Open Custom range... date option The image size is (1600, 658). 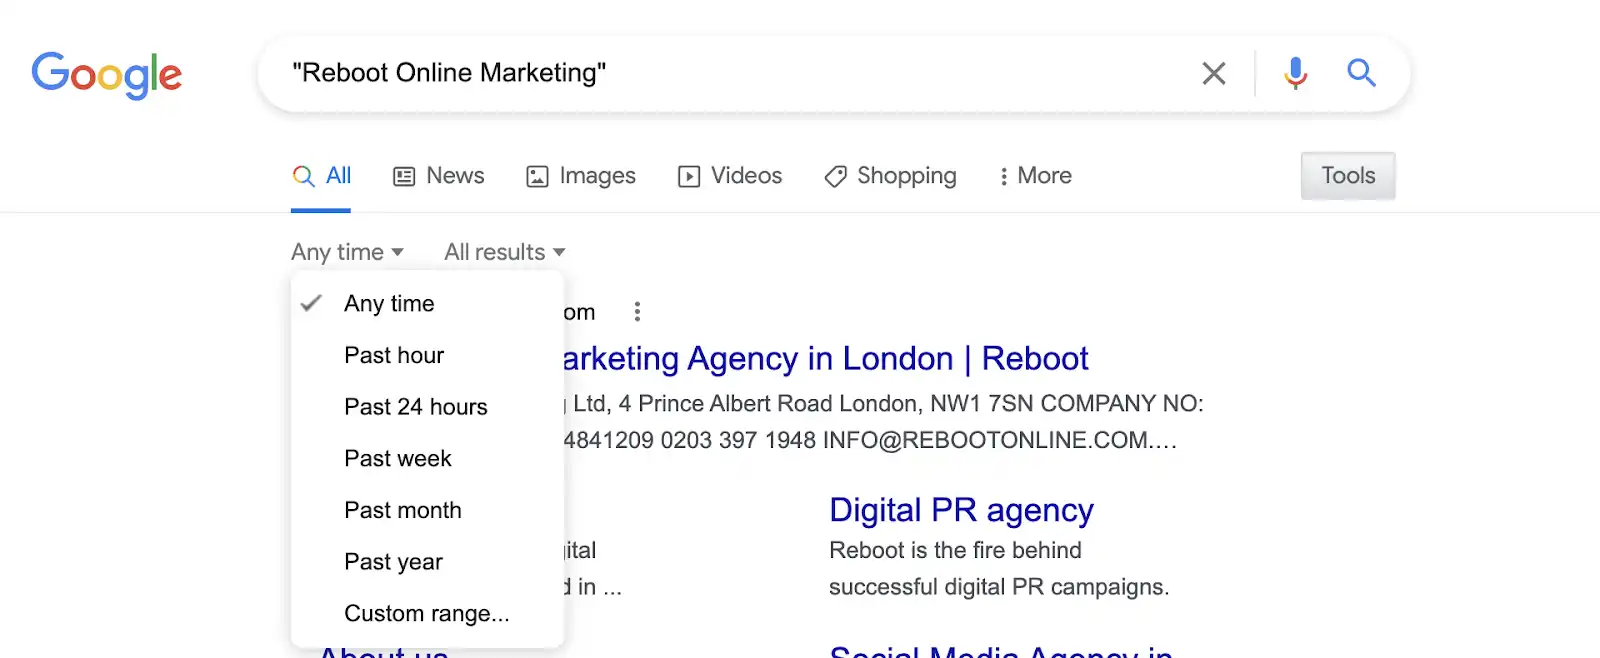point(427,613)
